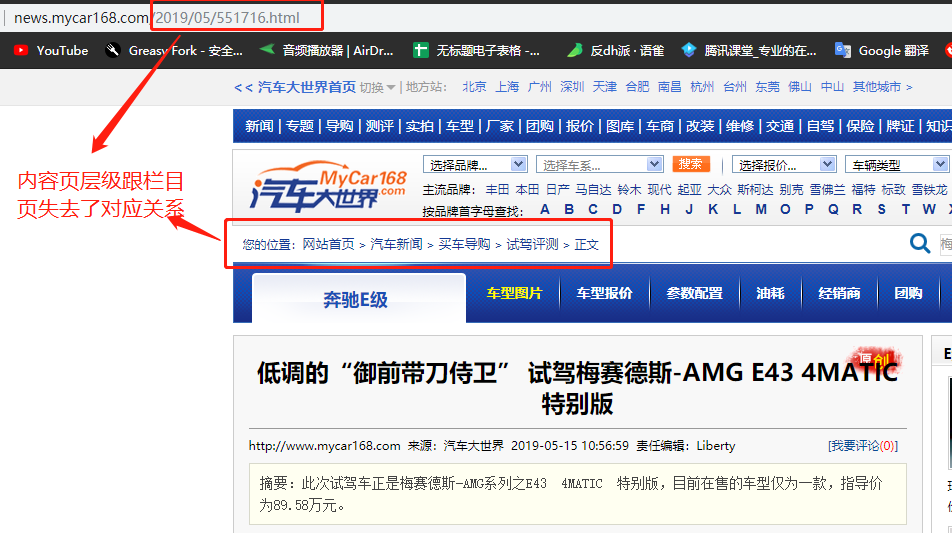Browse brands starting with letter S
Viewport: 952px width, 533px height.
click(881, 209)
